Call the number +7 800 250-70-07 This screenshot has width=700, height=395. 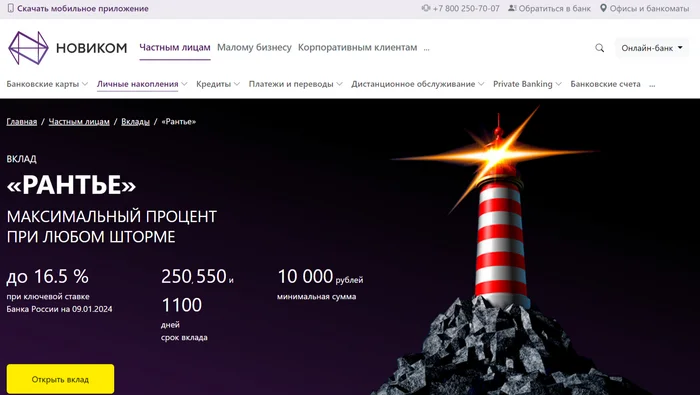[466, 8]
